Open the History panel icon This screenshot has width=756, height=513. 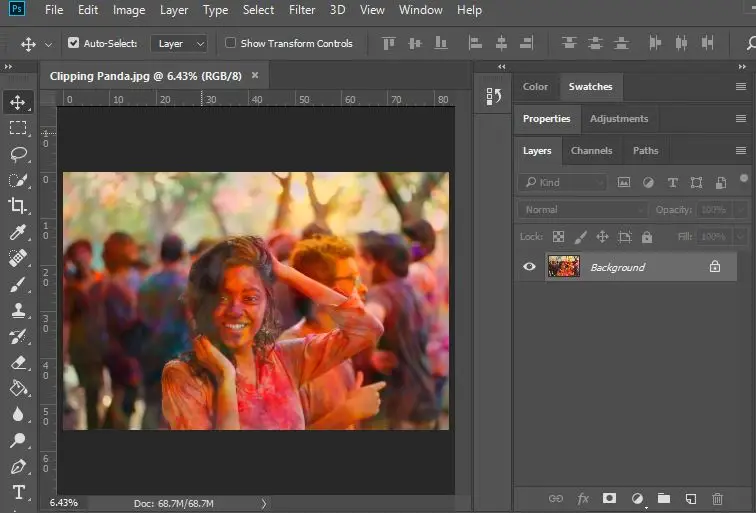(493, 96)
